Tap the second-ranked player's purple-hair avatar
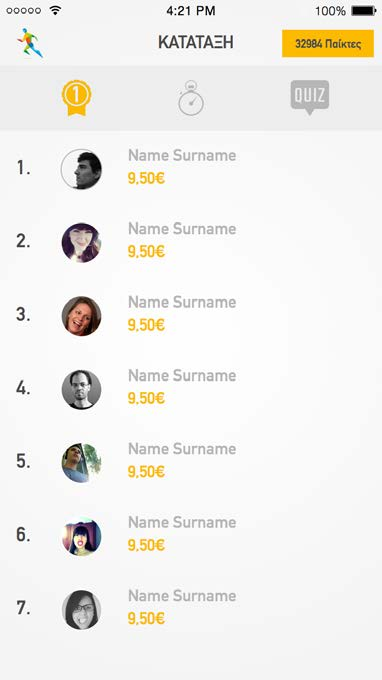Screen dimensions: 382x680 [x=81, y=242]
